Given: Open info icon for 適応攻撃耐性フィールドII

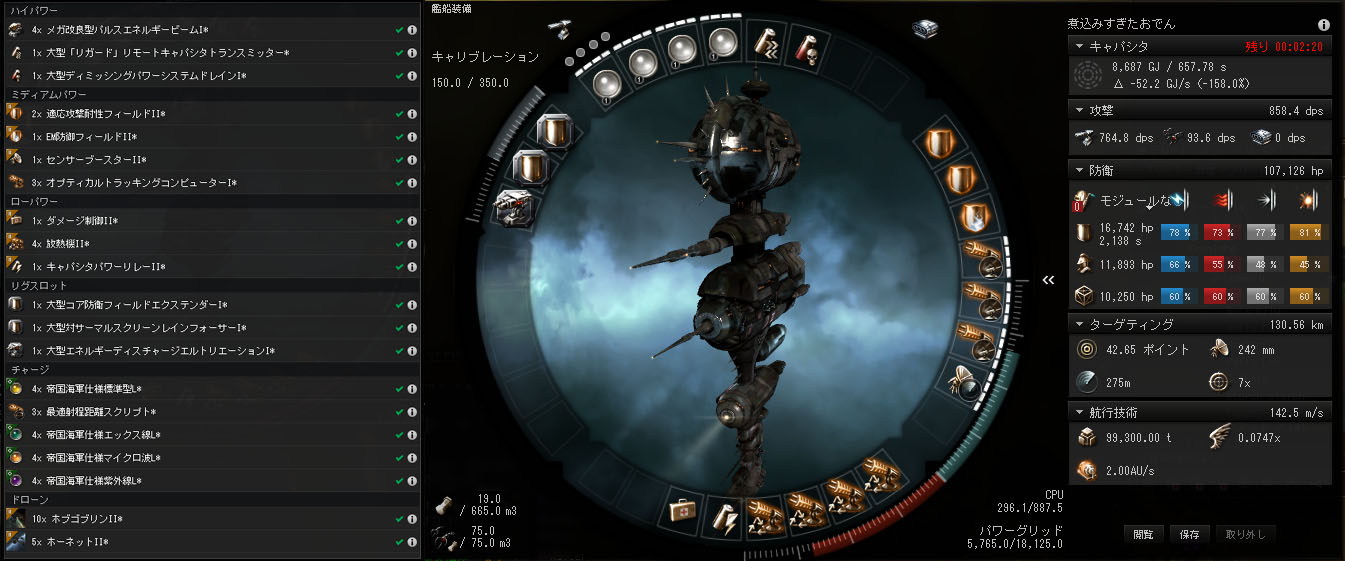Looking at the screenshot, I should click(x=412, y=114).
